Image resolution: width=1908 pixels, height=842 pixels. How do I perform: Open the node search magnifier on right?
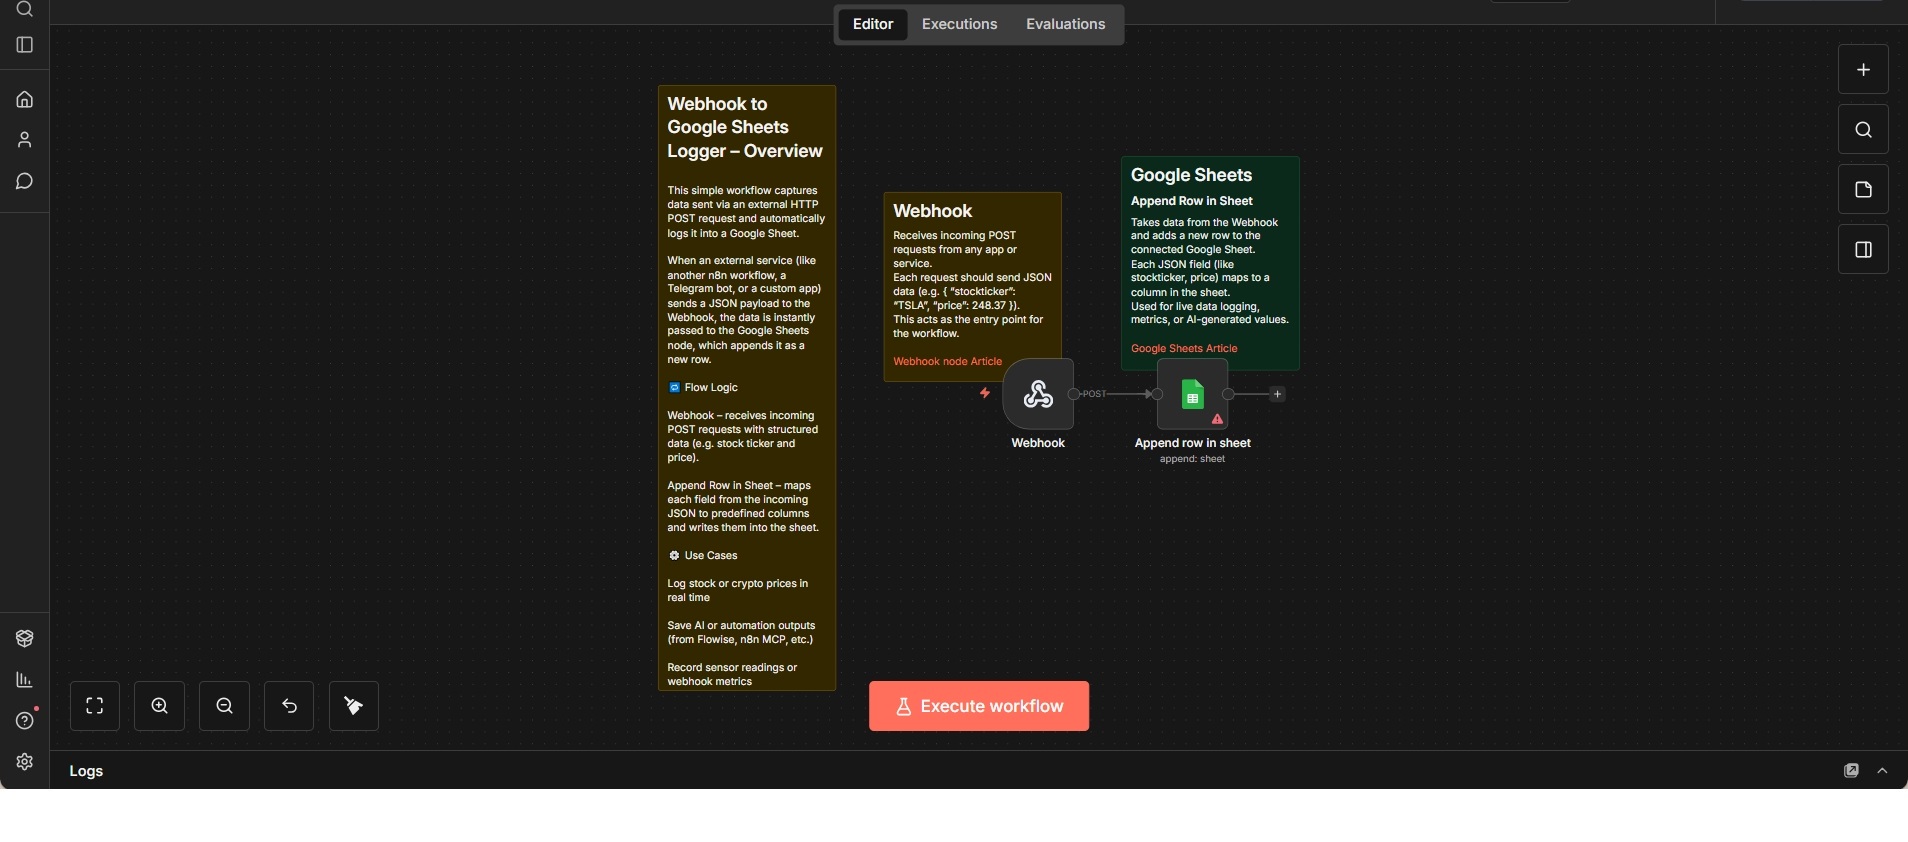tap(1863, 130)
